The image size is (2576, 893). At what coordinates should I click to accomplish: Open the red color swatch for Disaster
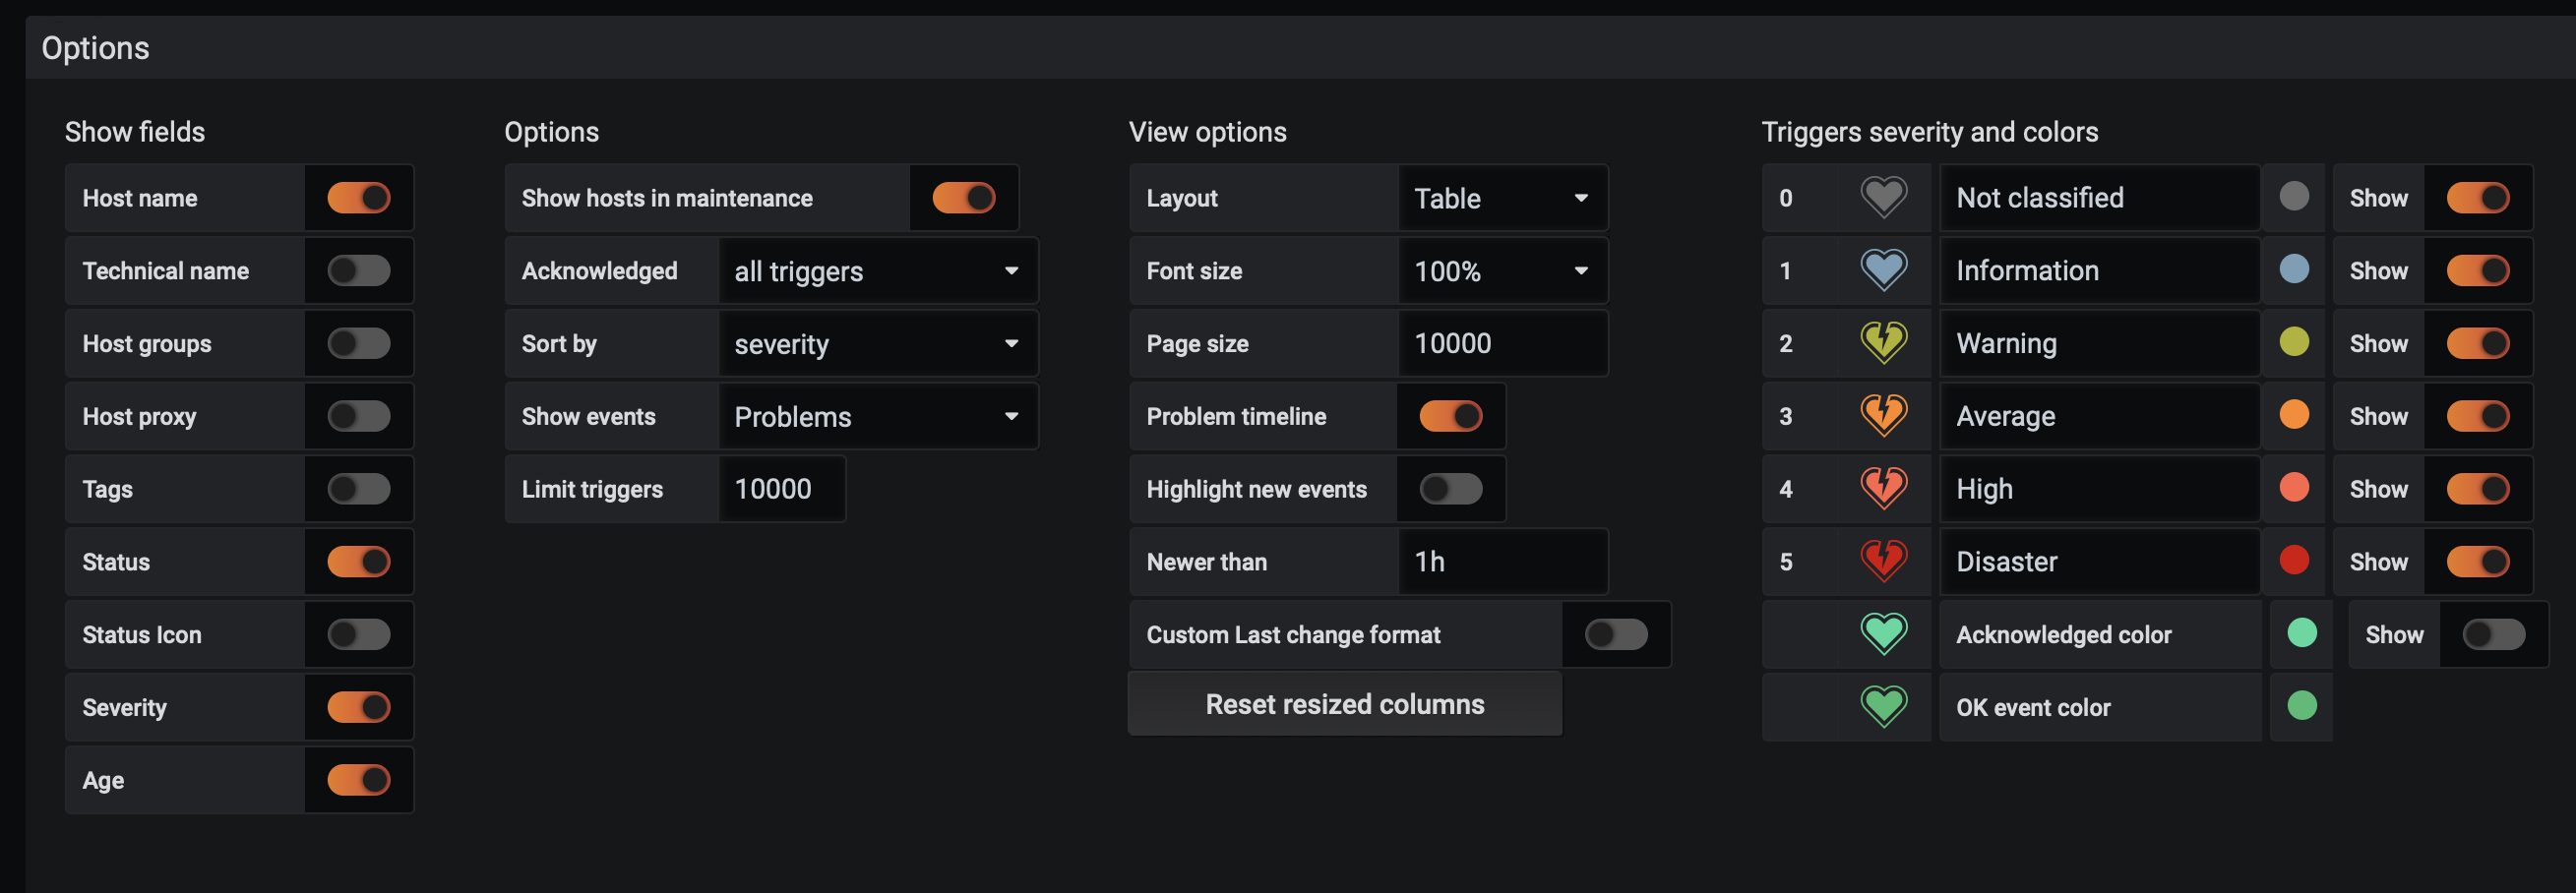point(2294,560)
